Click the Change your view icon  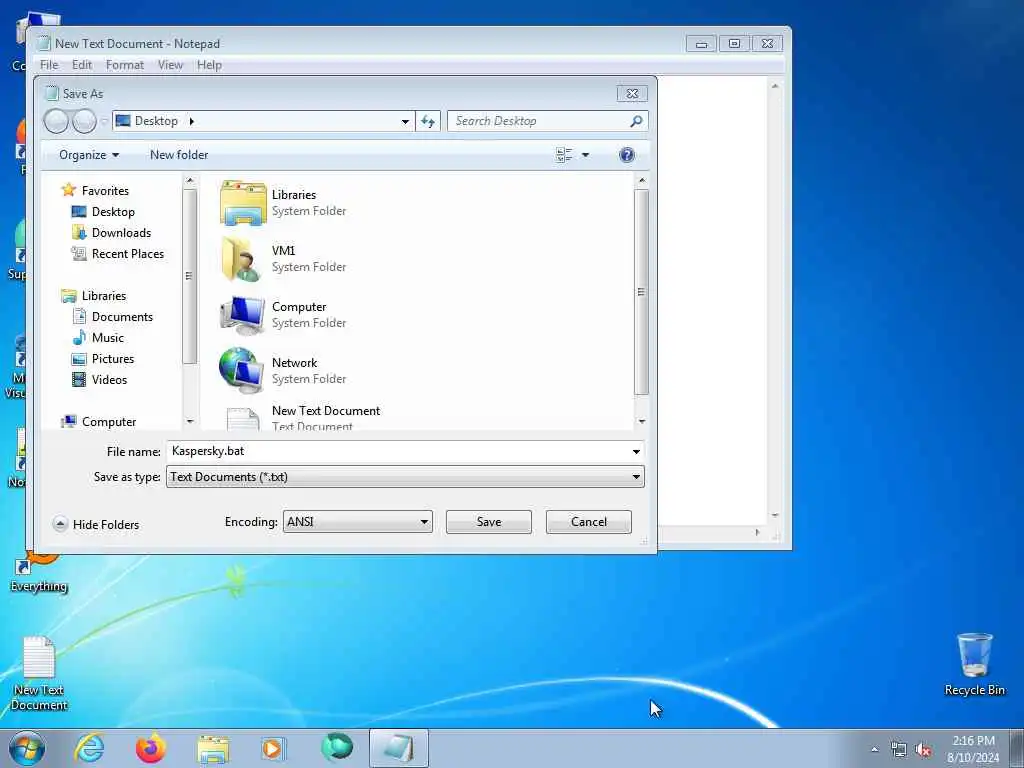click(x=564, y=155)
